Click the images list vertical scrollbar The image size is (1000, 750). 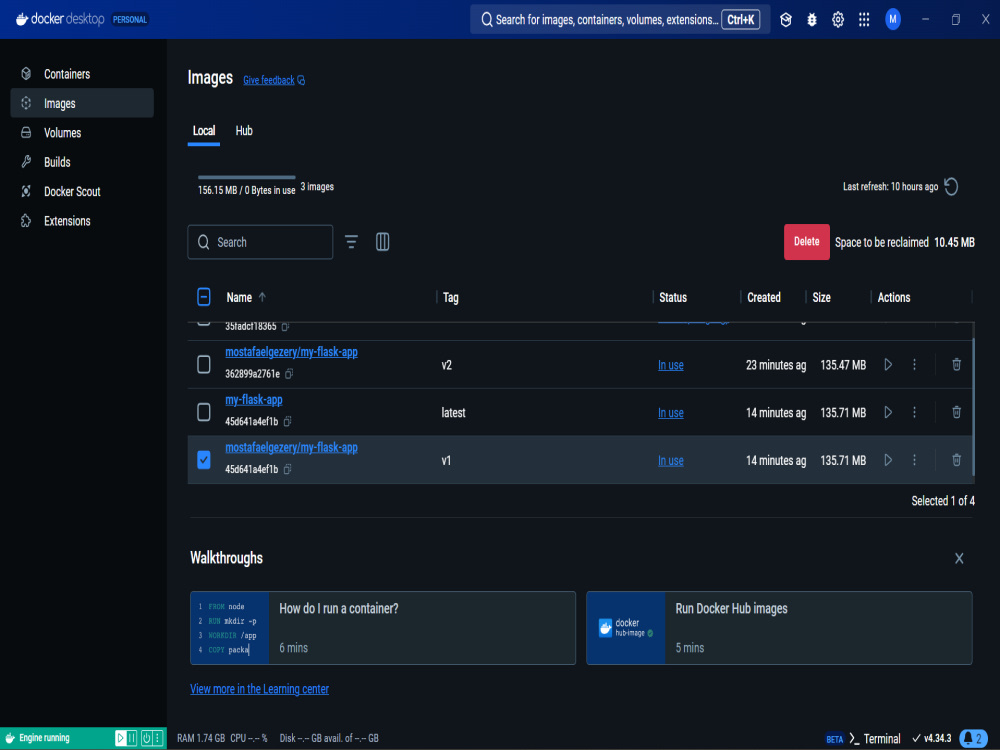click(x=973, y=408)
